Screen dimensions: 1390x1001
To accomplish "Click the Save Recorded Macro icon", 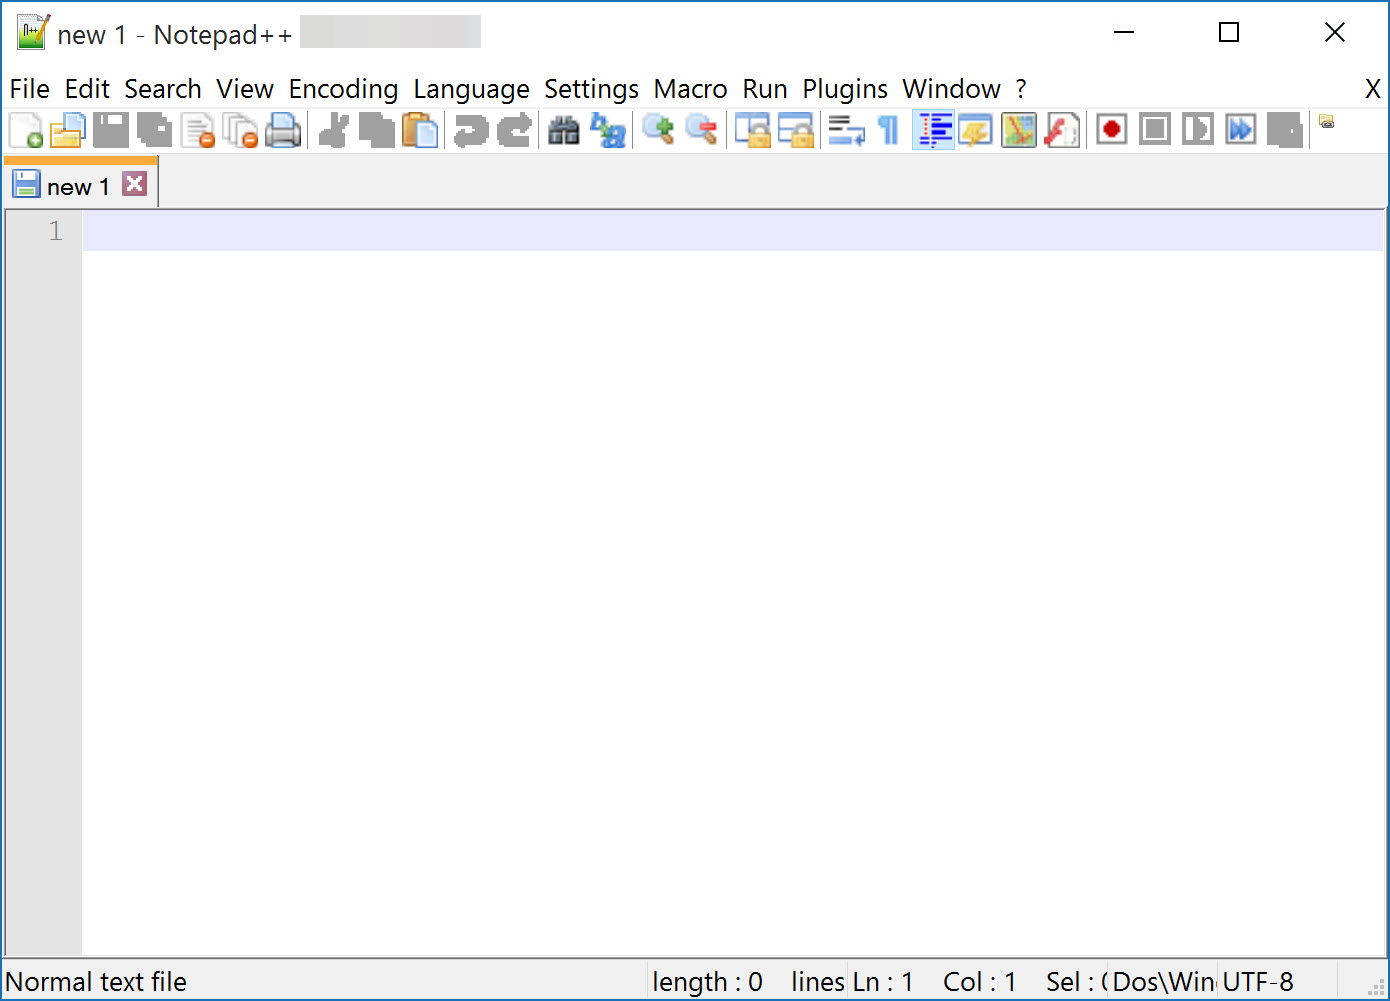I will [x=1284, y=130].
